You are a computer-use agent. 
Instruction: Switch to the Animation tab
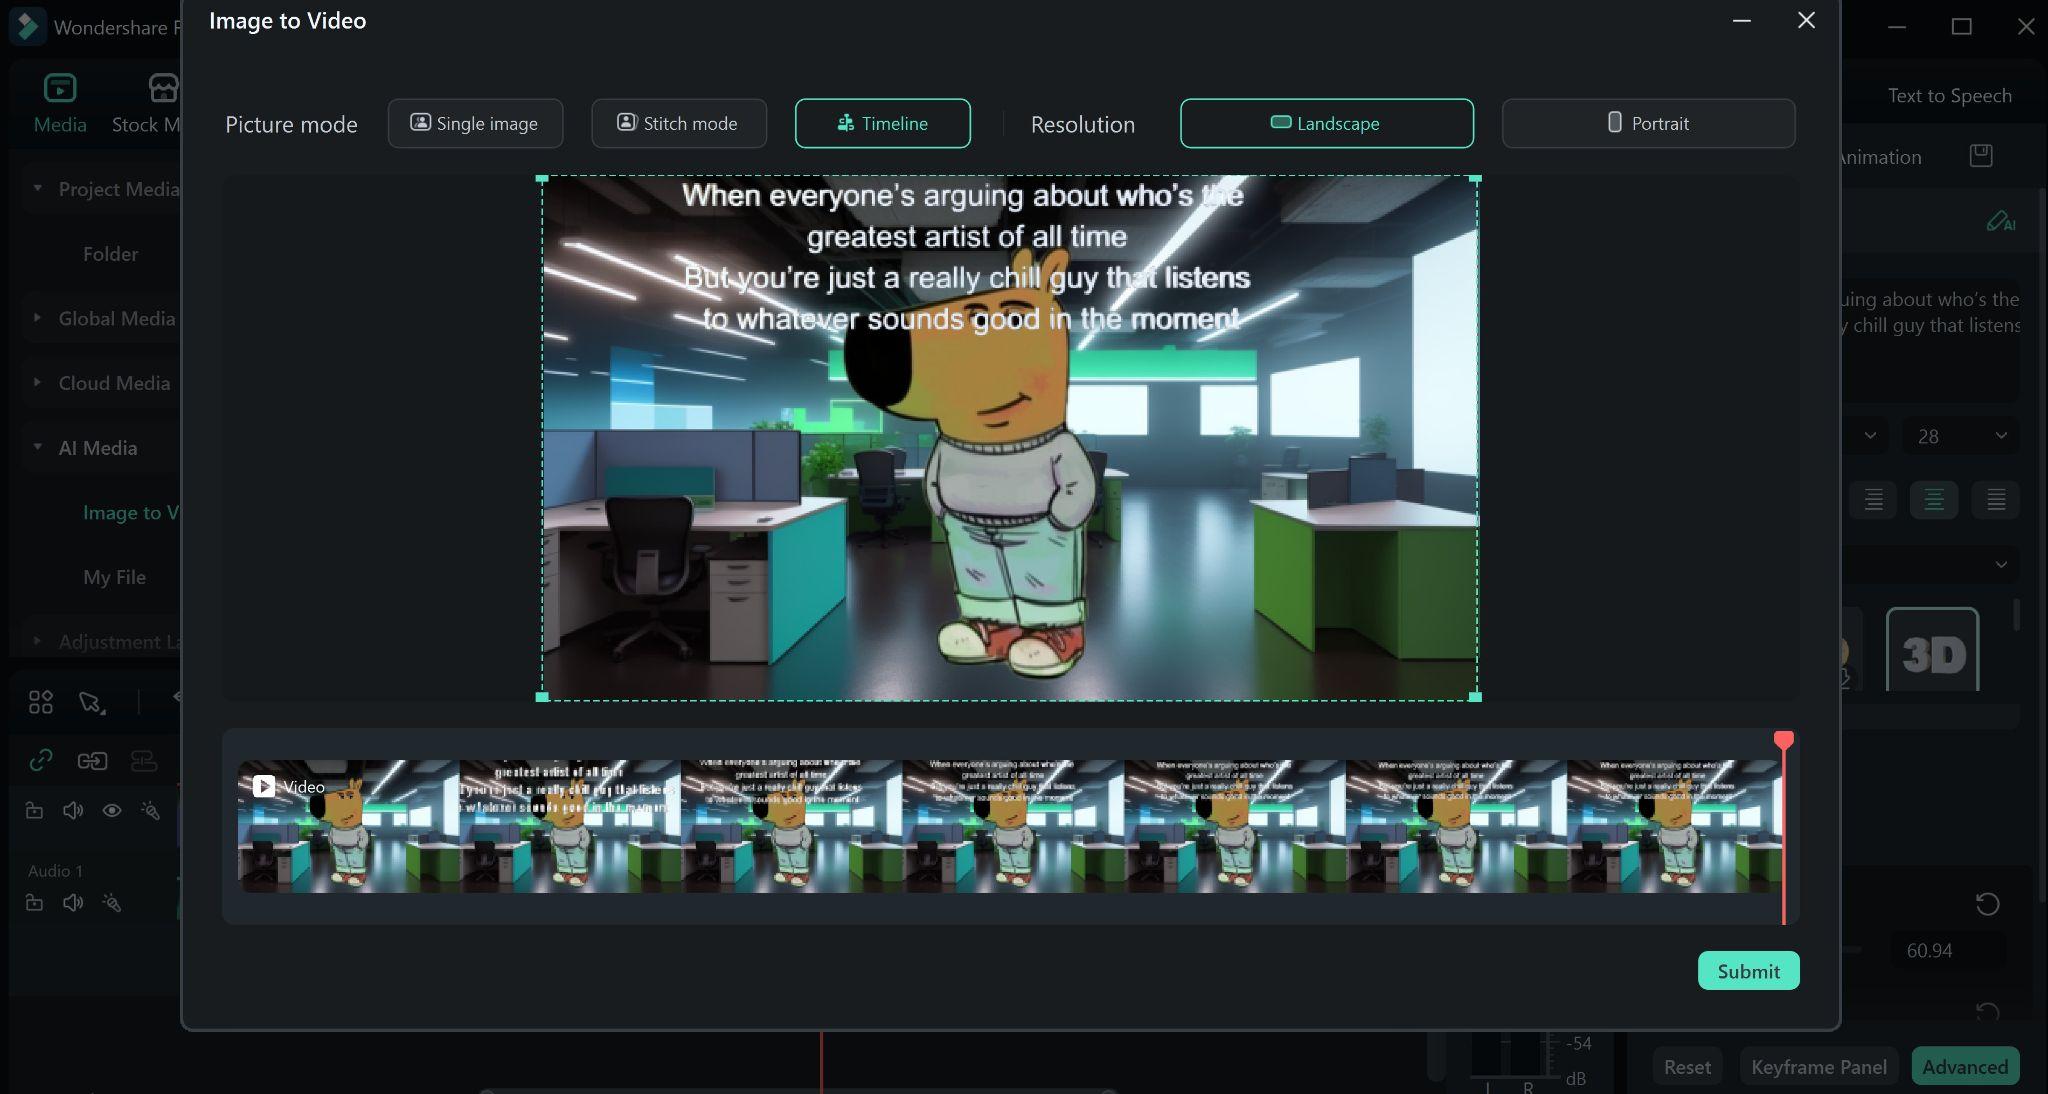1880,156
